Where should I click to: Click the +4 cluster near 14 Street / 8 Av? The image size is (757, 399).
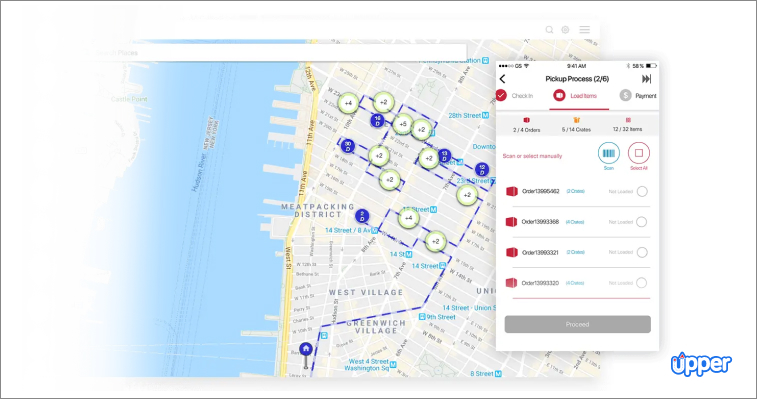point(408,218)
